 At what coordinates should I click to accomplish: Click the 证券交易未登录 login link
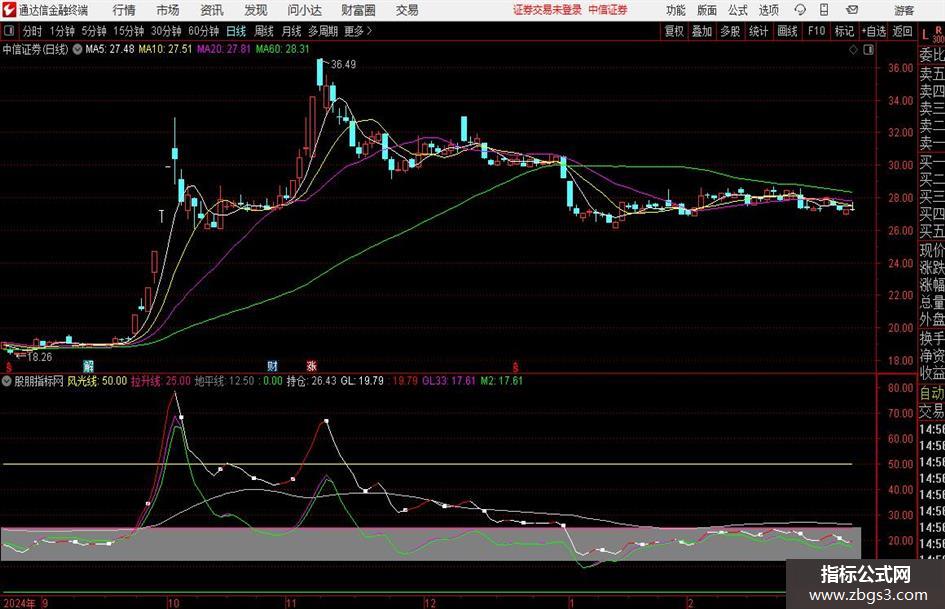pos(547,10)
